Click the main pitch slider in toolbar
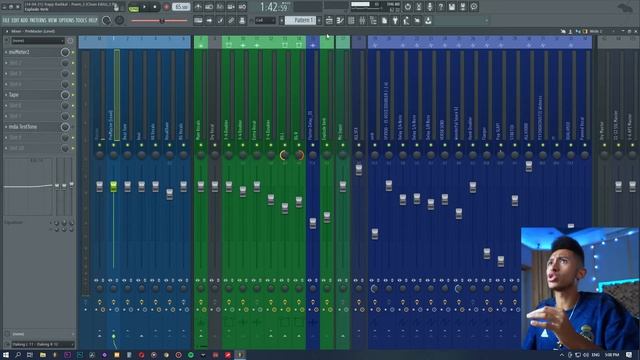 (160, 20)
